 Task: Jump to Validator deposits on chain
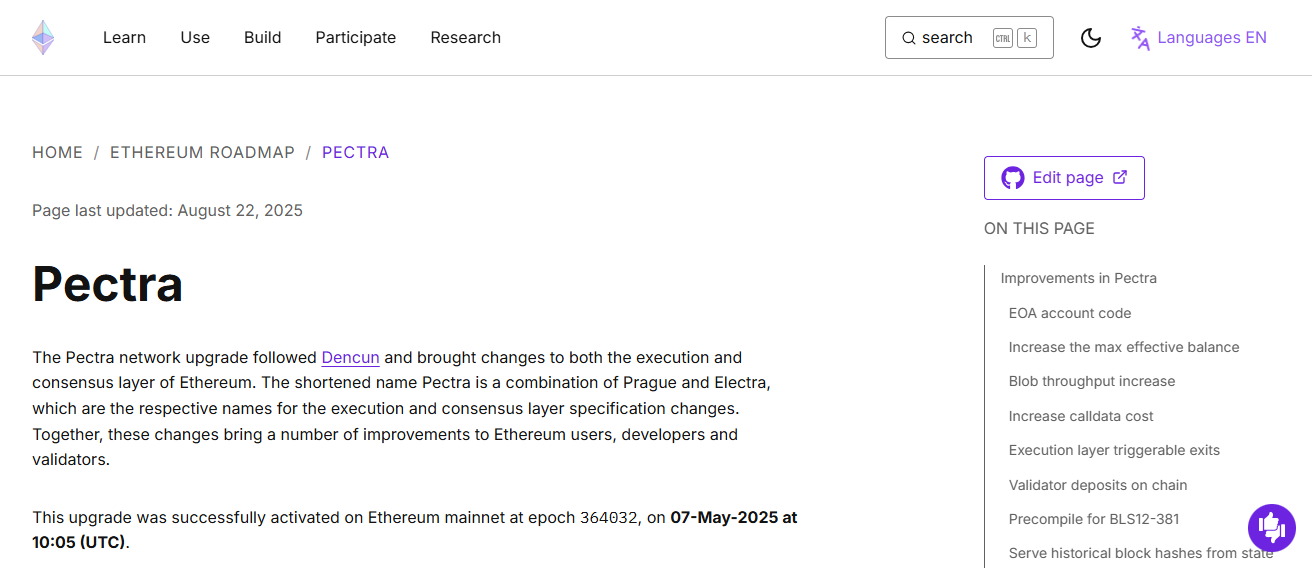point(1098,485)
